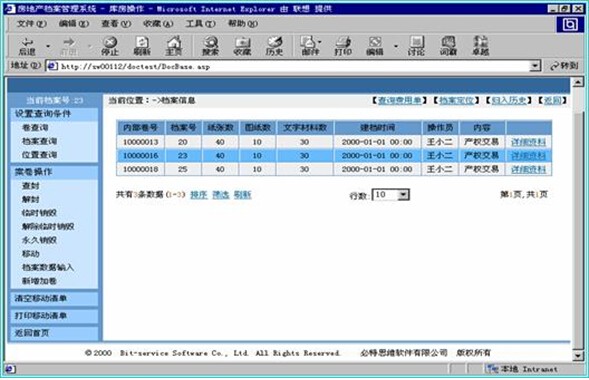Click 档案数据输入 in the sidebar
The width and height of the screenshot is (589, 380).
click(x=48, y=267)
